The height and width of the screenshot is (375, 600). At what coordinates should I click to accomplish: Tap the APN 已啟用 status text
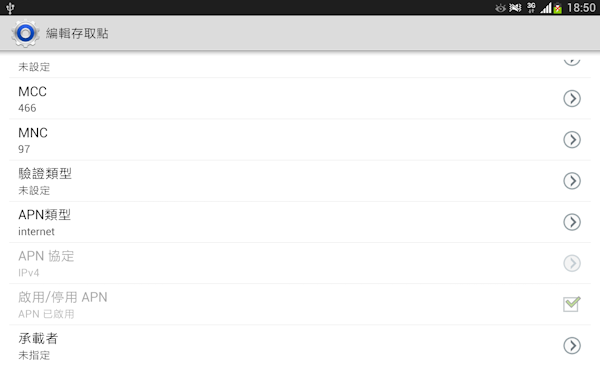(x=46, y=314)
